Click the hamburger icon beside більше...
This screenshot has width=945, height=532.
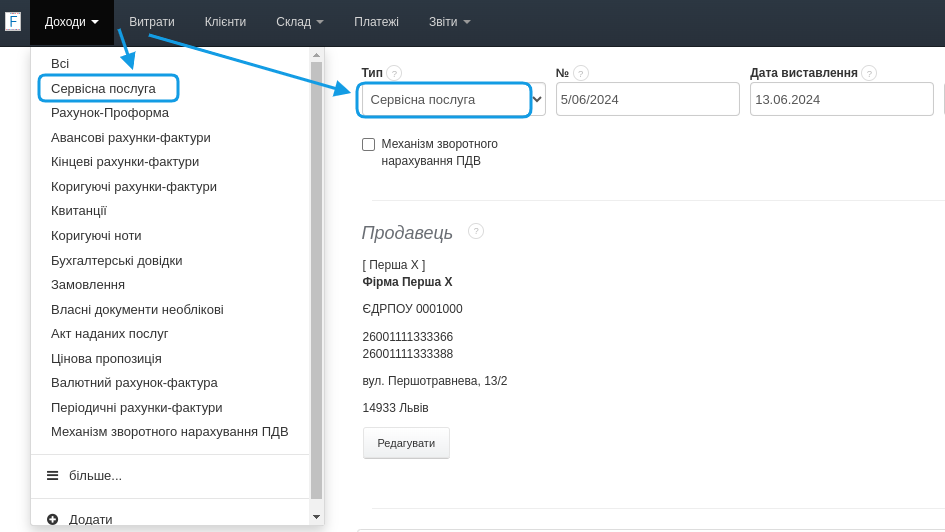(52, 475)
